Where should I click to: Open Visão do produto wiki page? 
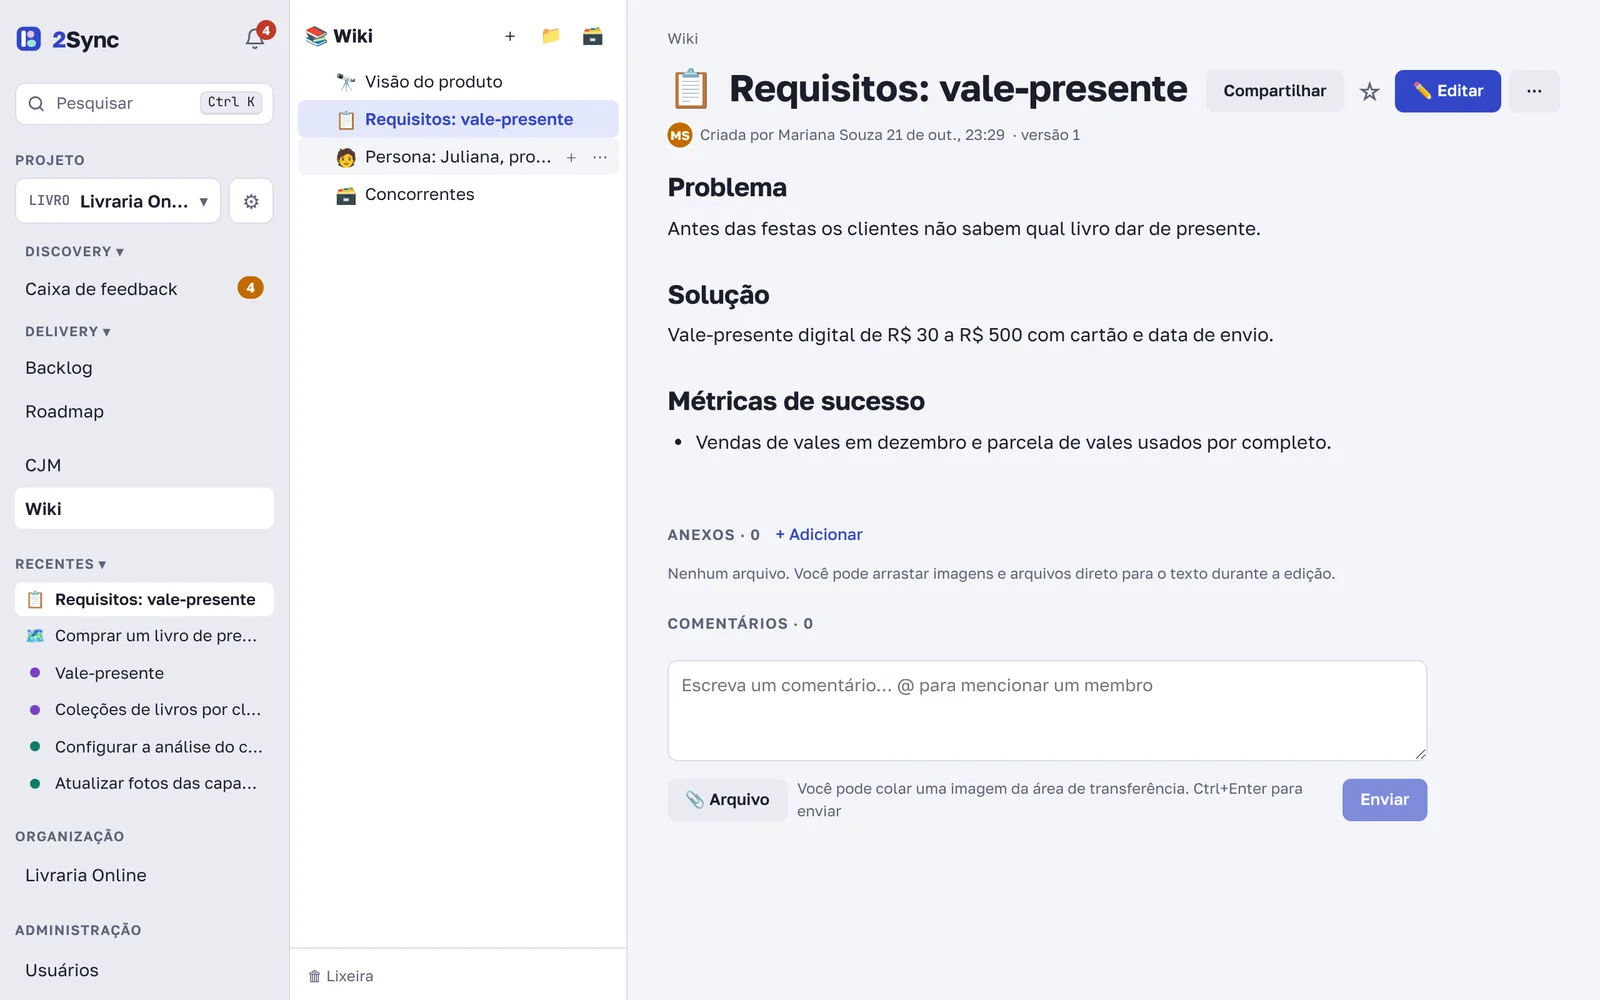(458, 82)
